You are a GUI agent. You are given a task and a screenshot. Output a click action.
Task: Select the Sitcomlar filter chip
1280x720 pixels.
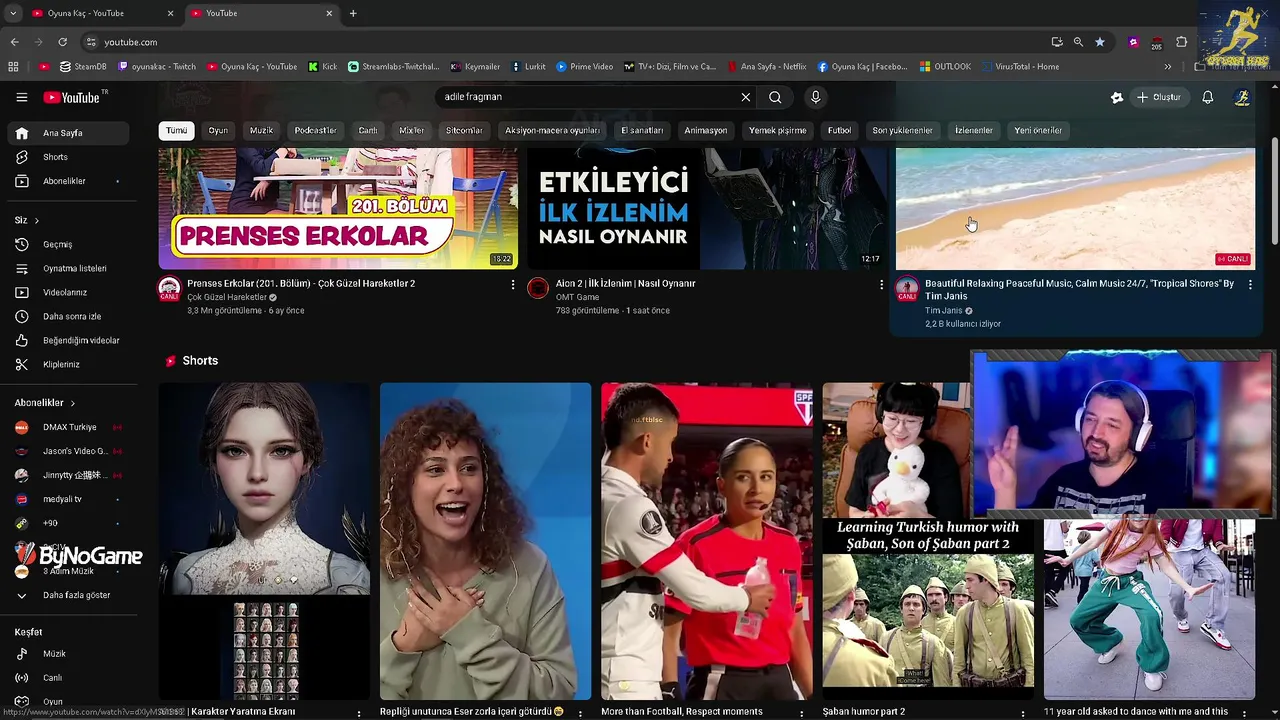tap(464, 131)
